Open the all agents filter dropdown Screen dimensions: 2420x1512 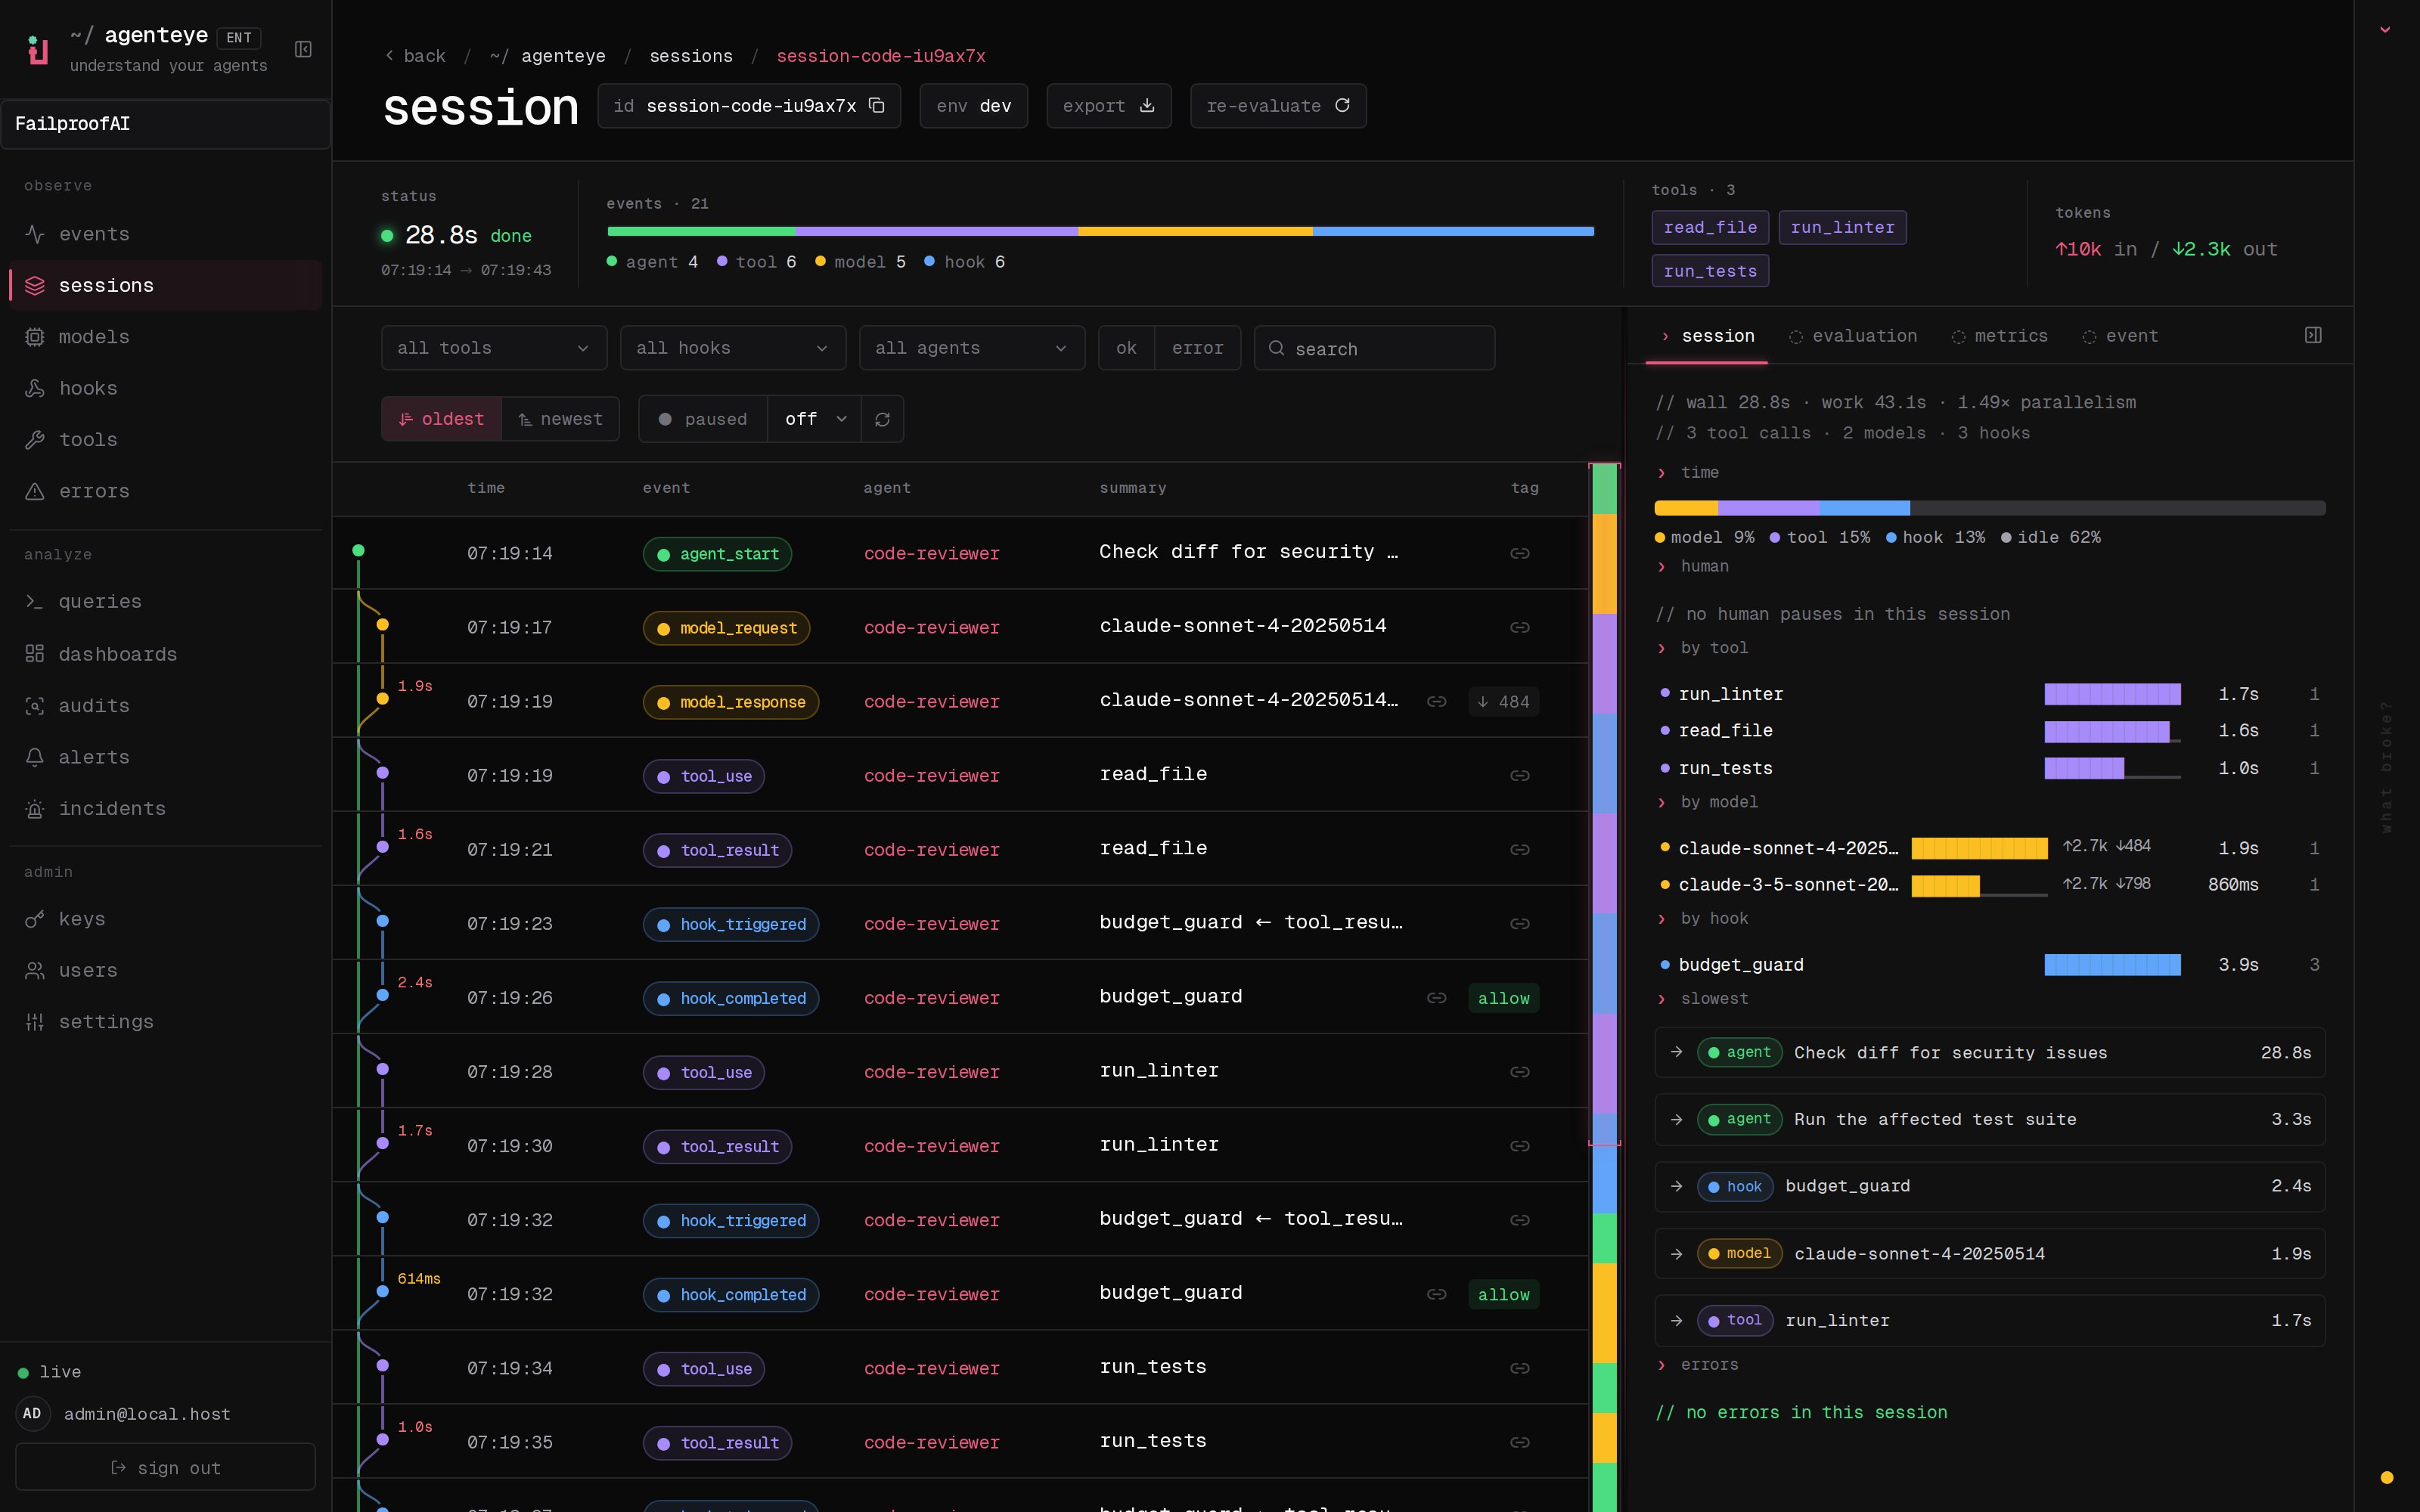coord(971,348)
